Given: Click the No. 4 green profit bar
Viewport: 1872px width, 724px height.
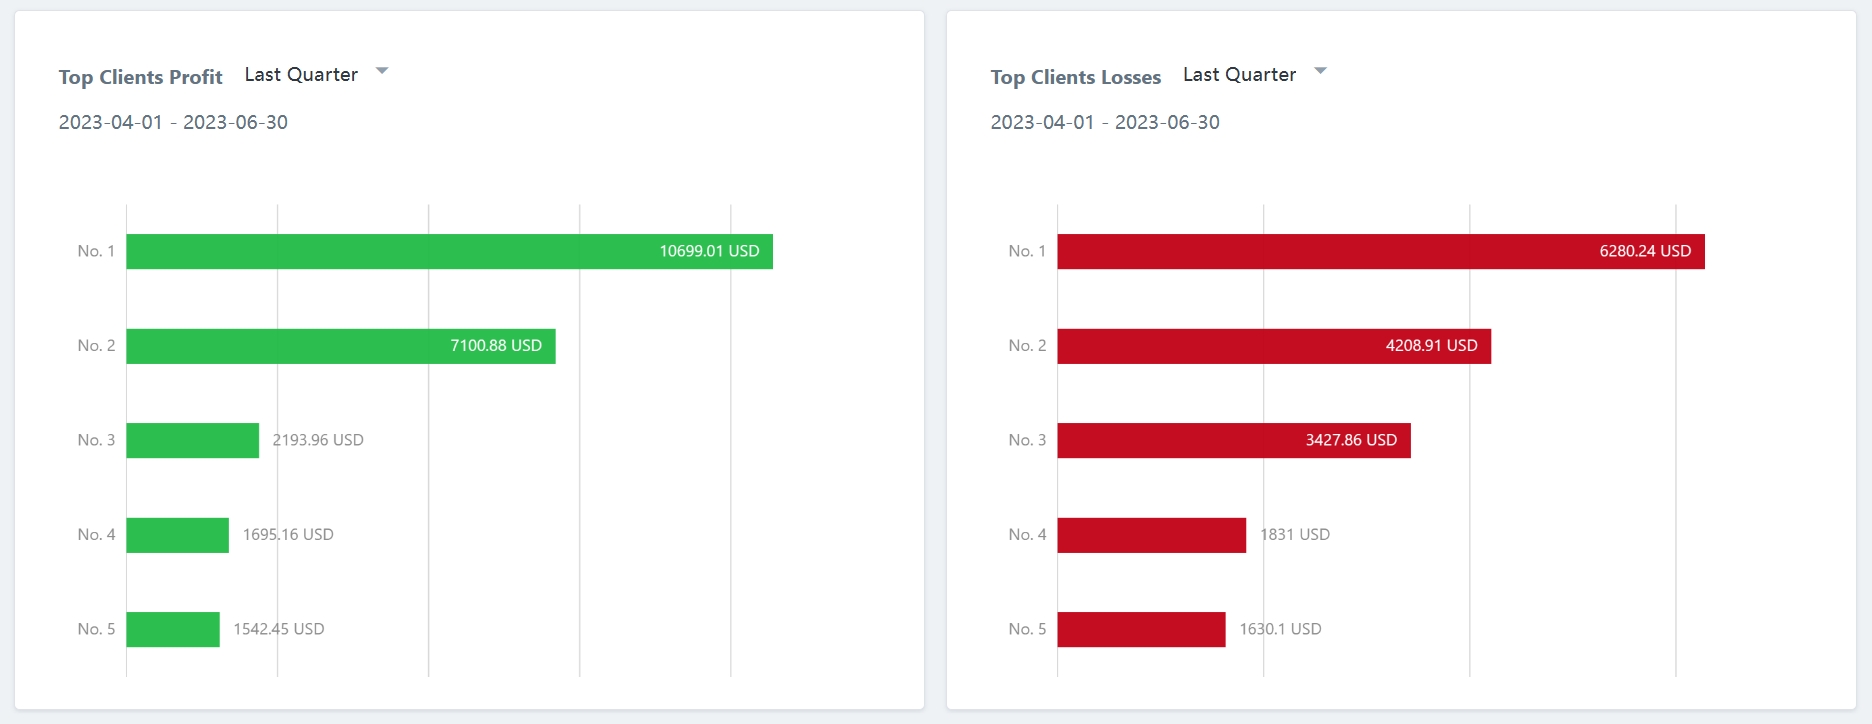Looking at the screenshot, I should 177,535.
